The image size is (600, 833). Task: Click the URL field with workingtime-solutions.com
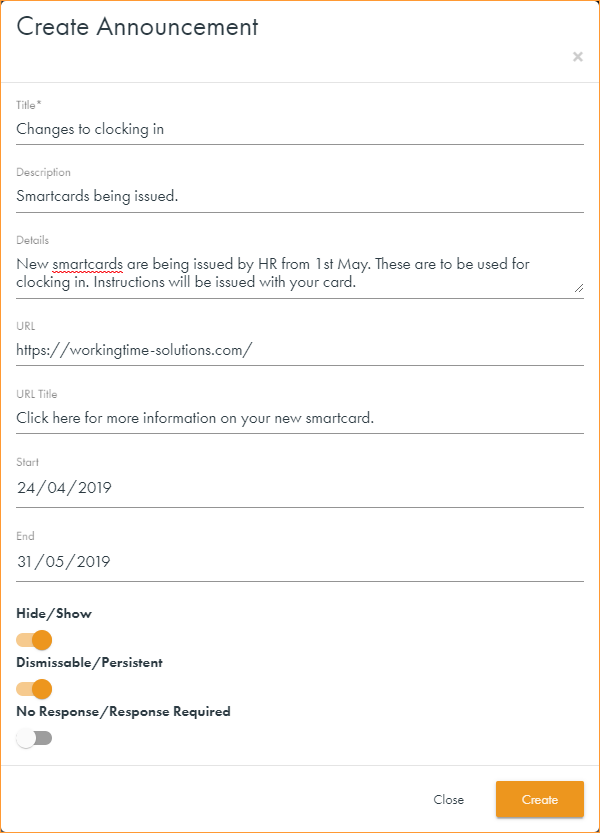pos(300,350)
